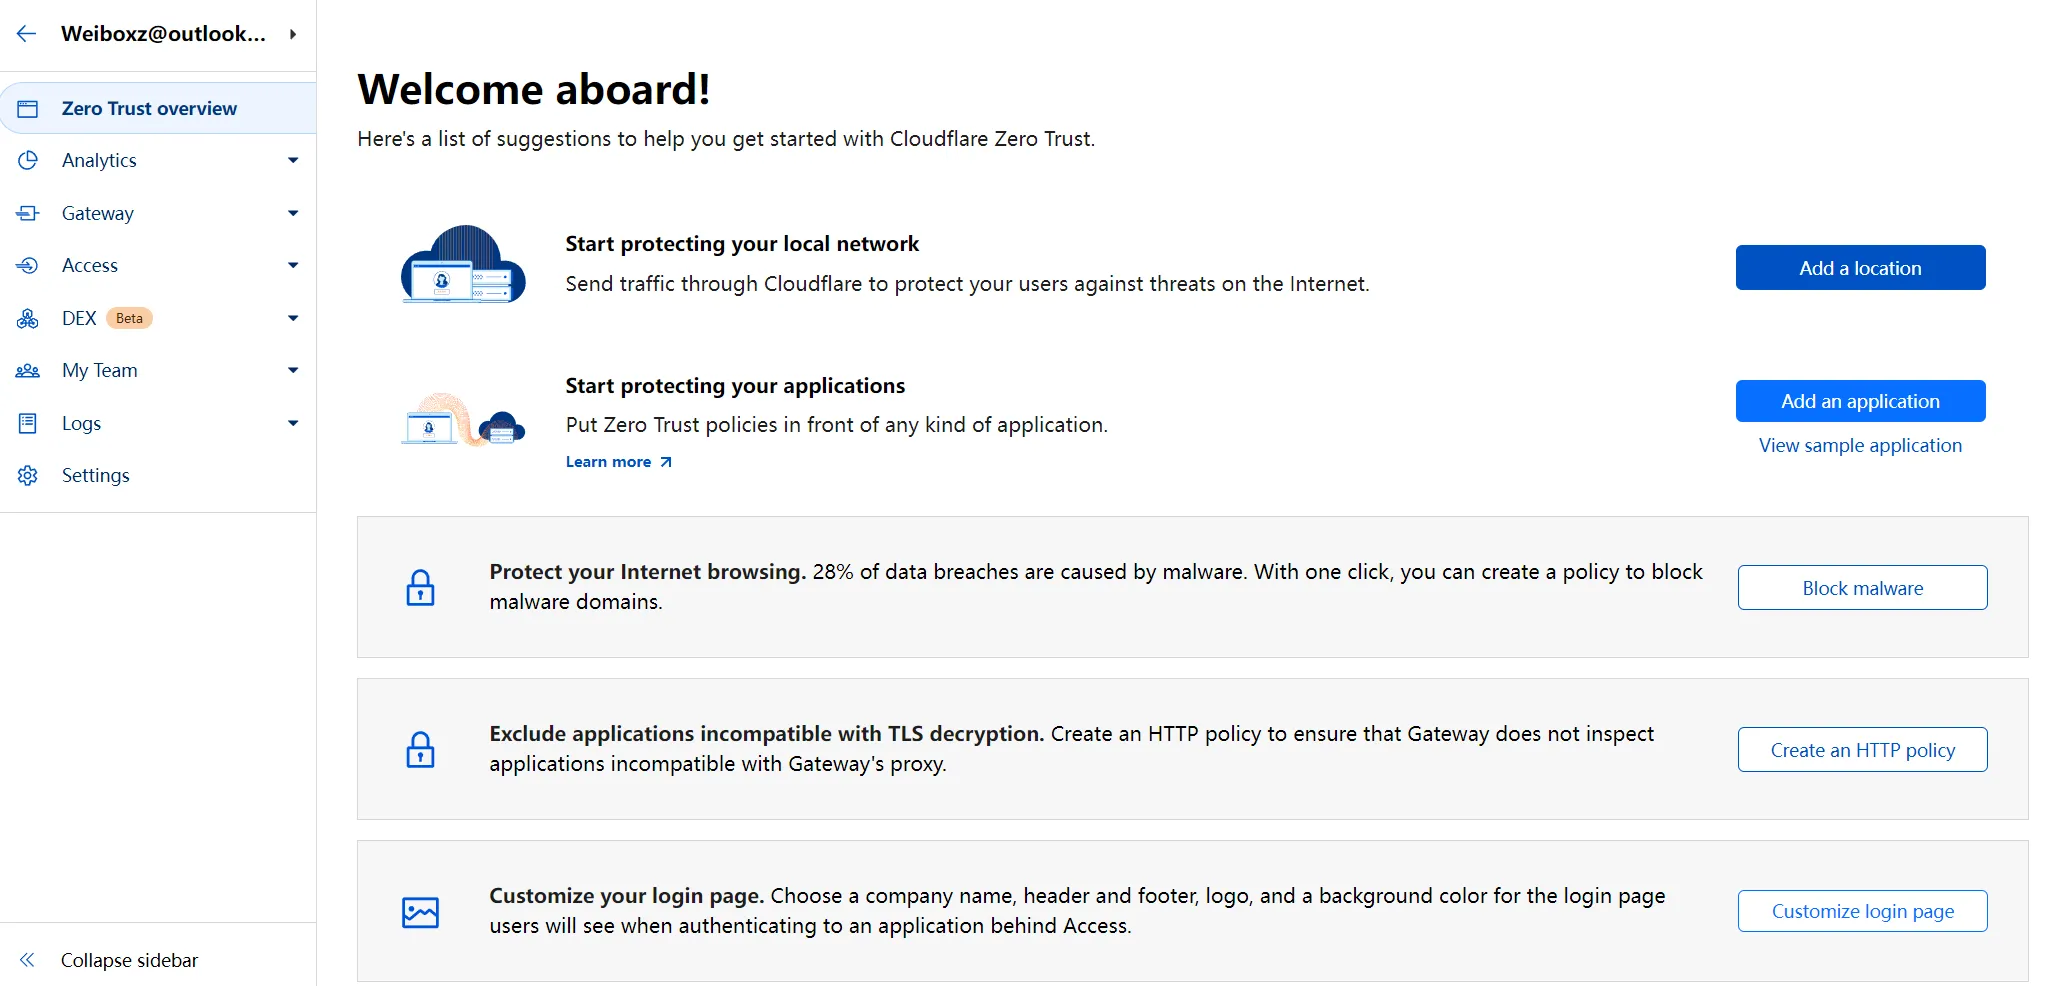
Task: Click the My Team people icon
Action: click(28, 370)
